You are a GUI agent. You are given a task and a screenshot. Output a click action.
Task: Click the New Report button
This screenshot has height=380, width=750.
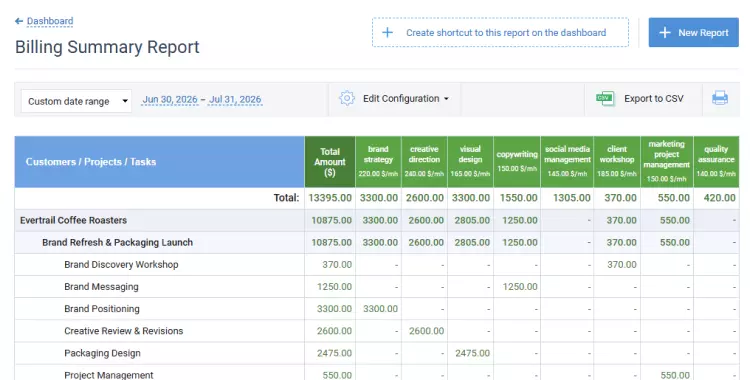click(694, 33)
